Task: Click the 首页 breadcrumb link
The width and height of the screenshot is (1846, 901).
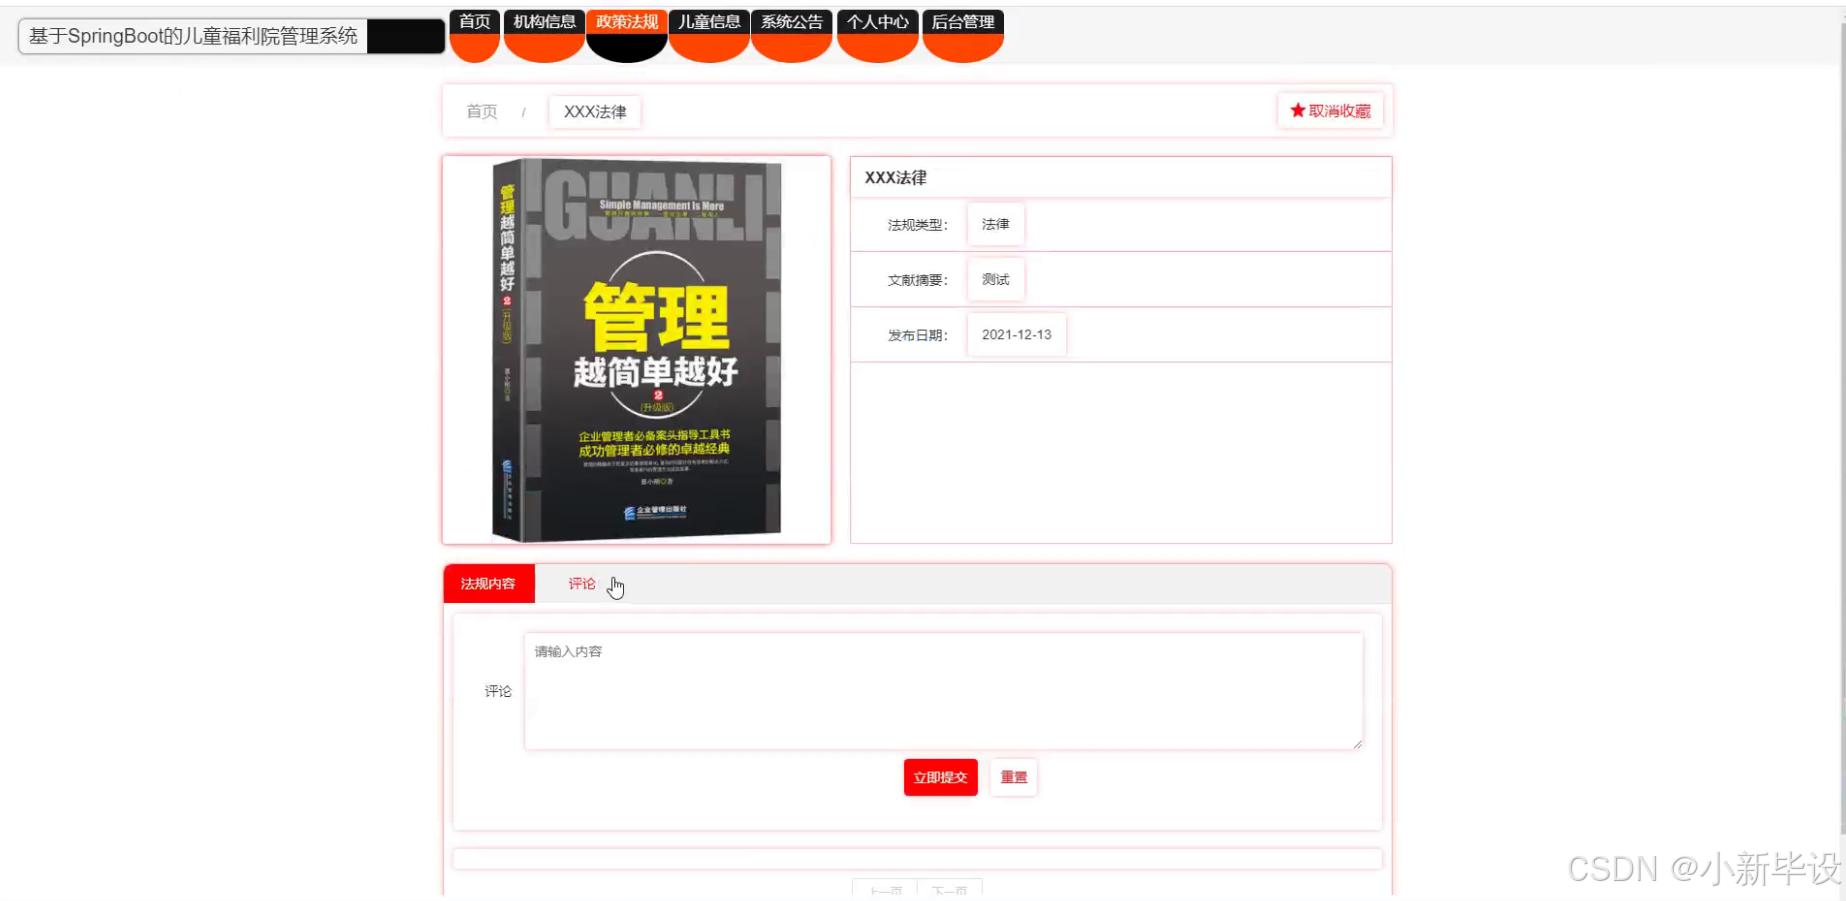Action: (482, 111)
